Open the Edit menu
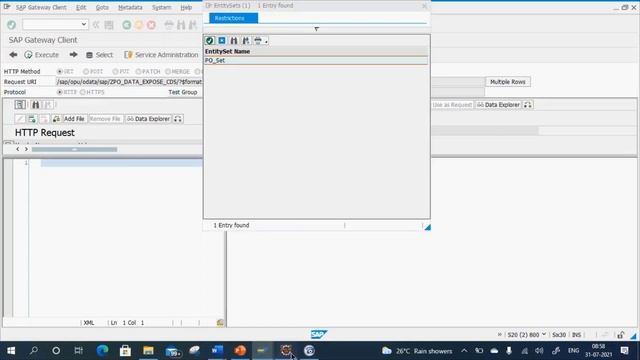Viewport: 640px width, 360px height. click(x=81, y=7)
